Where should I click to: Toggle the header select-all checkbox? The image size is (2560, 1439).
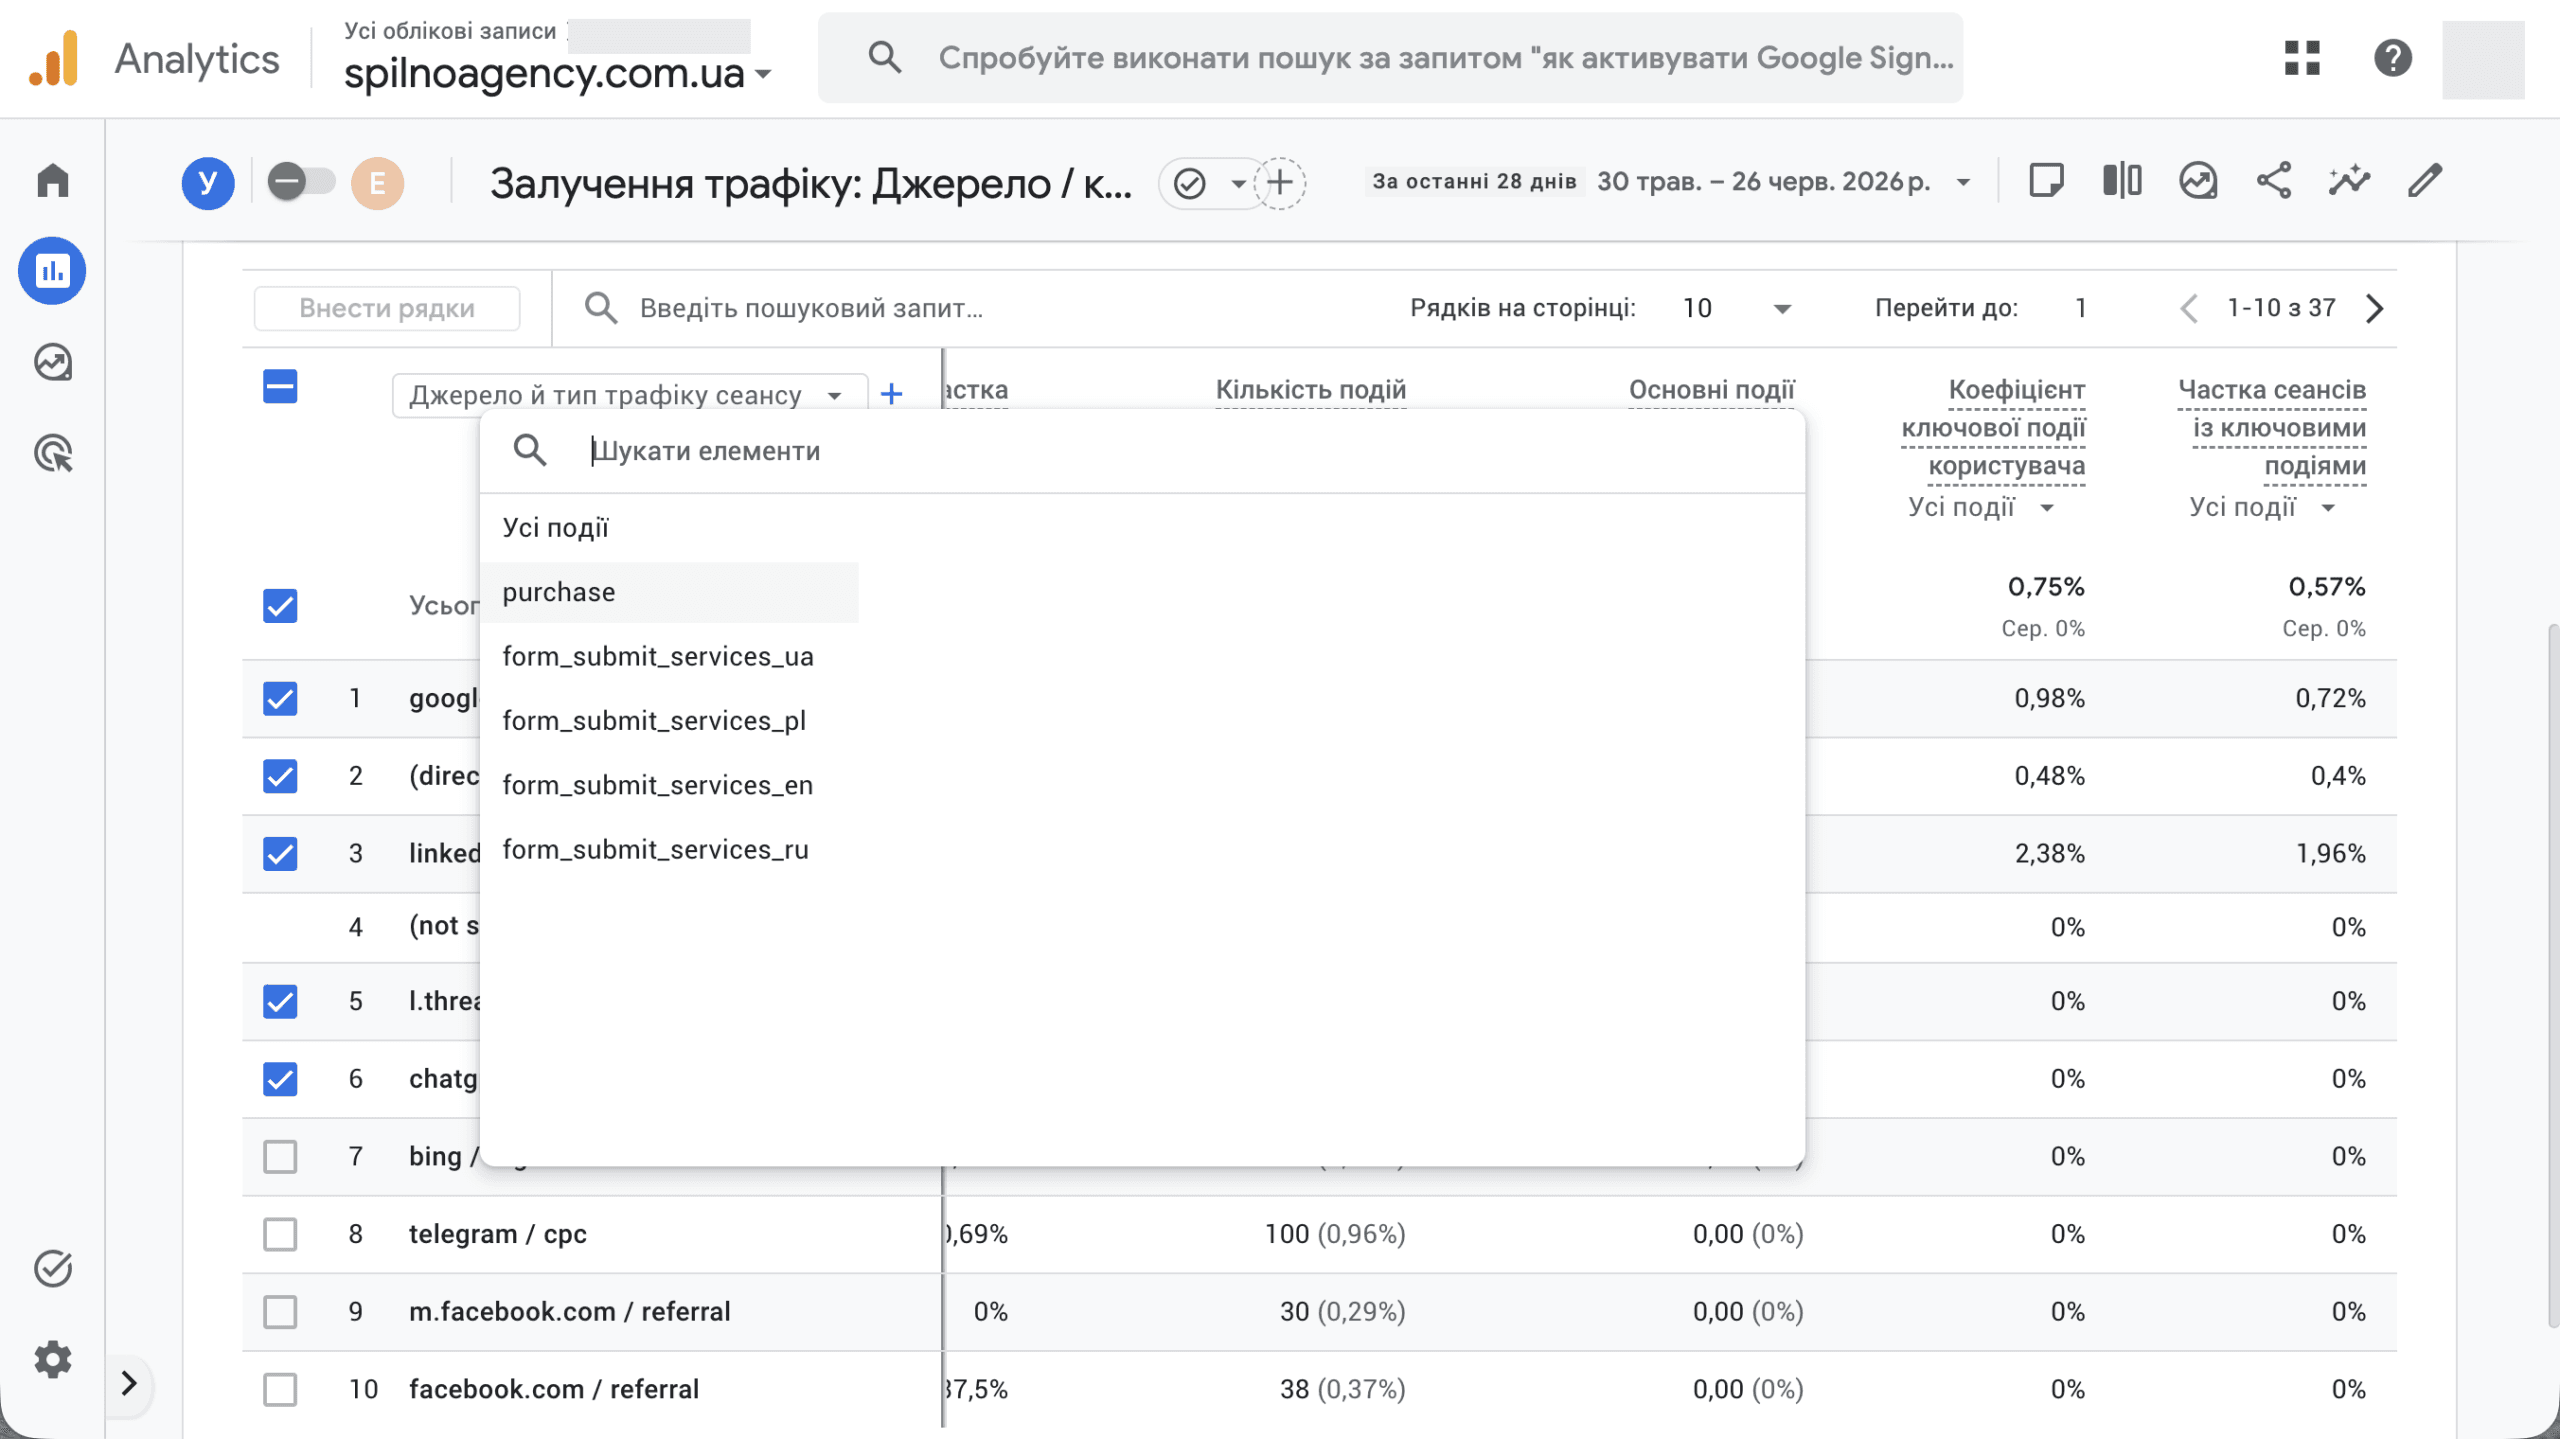tap(280, 386)
